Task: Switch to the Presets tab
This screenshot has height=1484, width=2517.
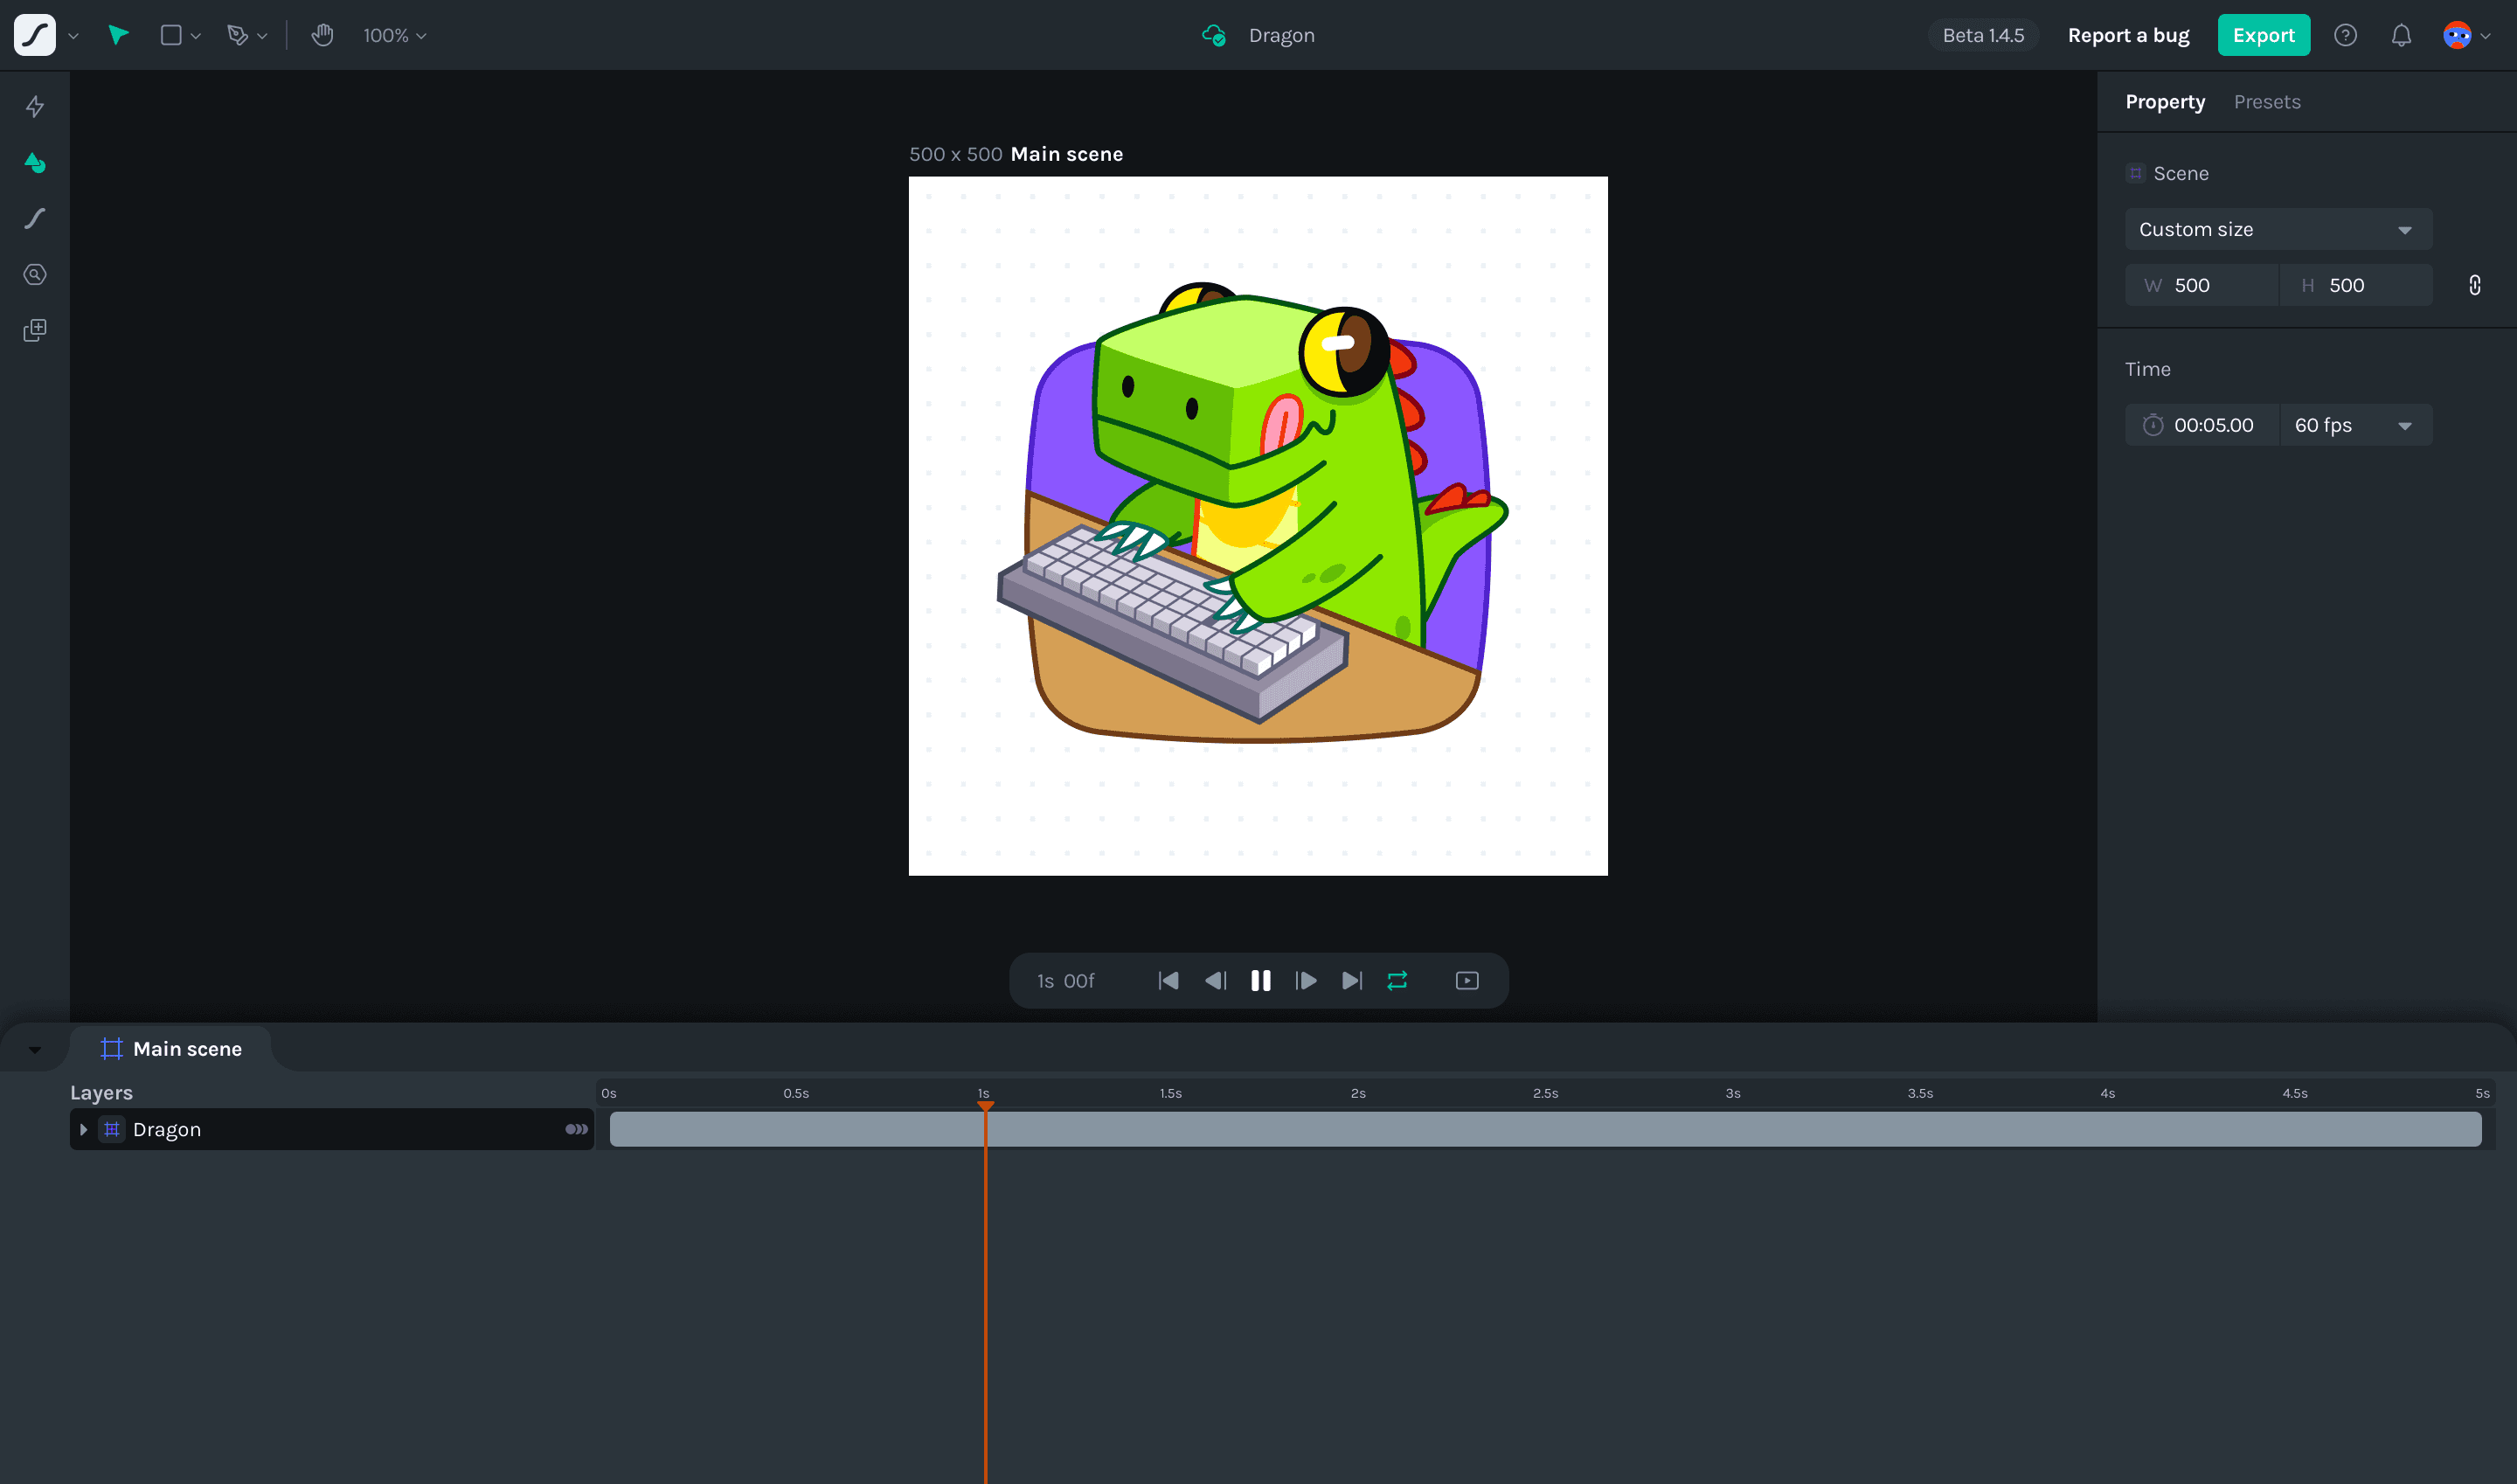Action: 2266,102
